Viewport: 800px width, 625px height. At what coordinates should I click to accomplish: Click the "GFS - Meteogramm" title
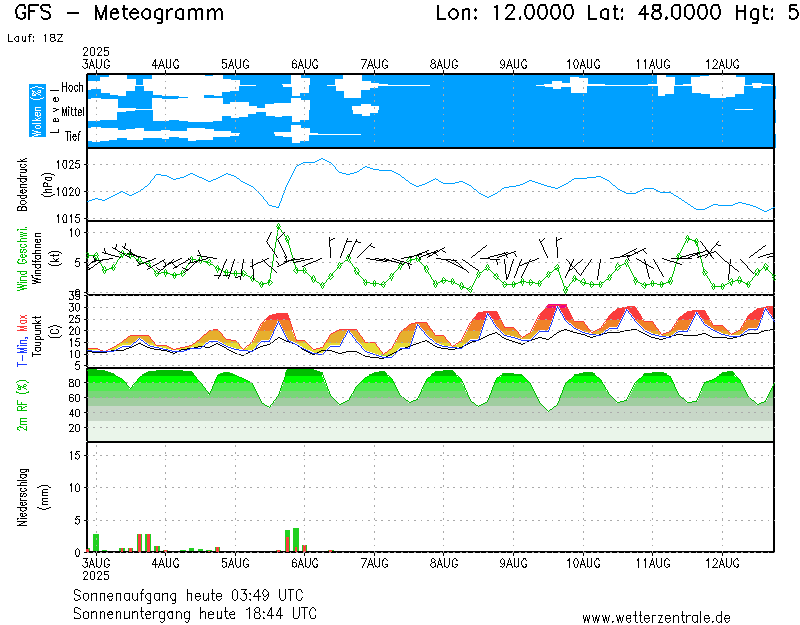[x=119, y=13]
